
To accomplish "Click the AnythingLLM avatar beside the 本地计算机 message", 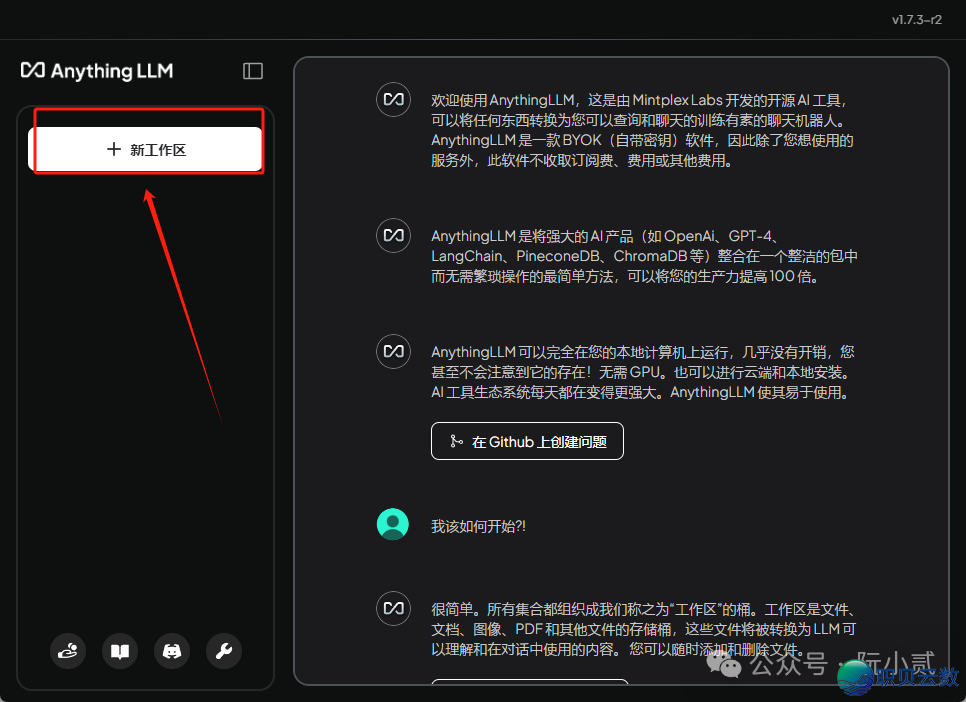I will click(393, 351).
